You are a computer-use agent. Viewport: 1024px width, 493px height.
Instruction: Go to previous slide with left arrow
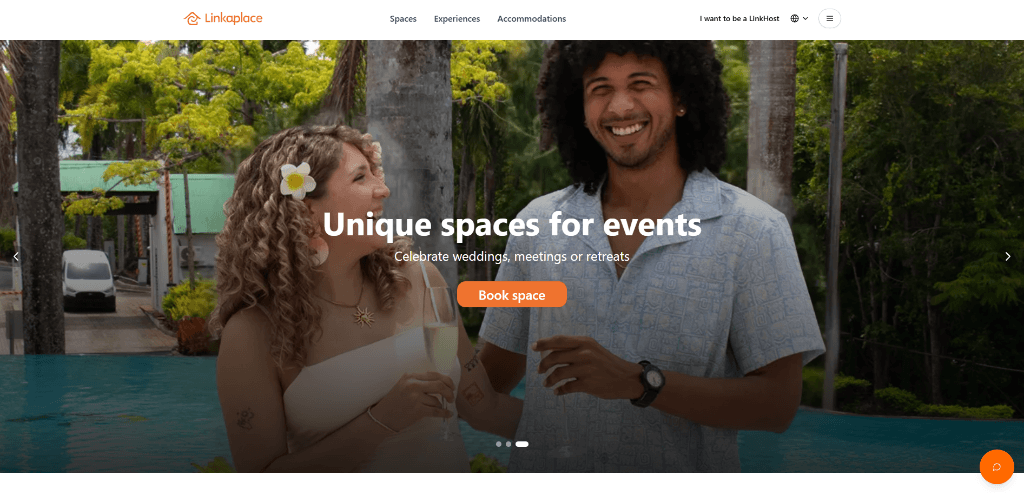(x=16, y=257)
